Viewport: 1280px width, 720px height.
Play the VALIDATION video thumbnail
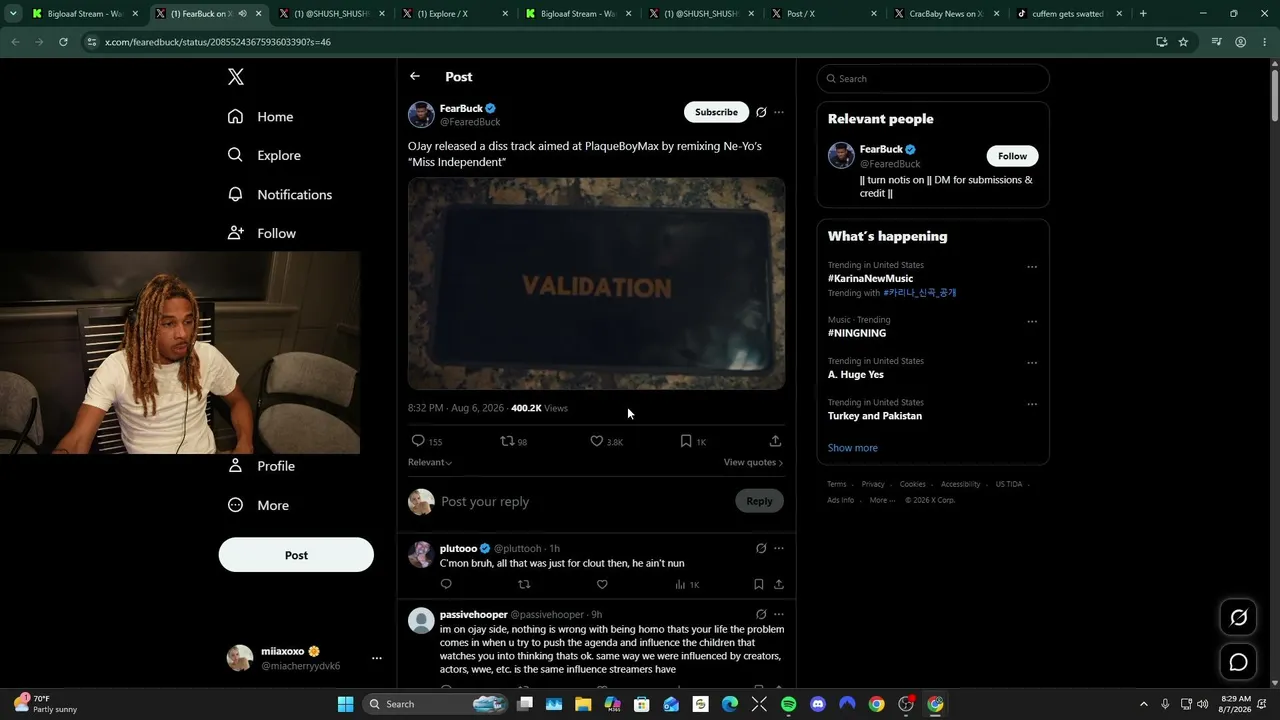tap(596, 284)
